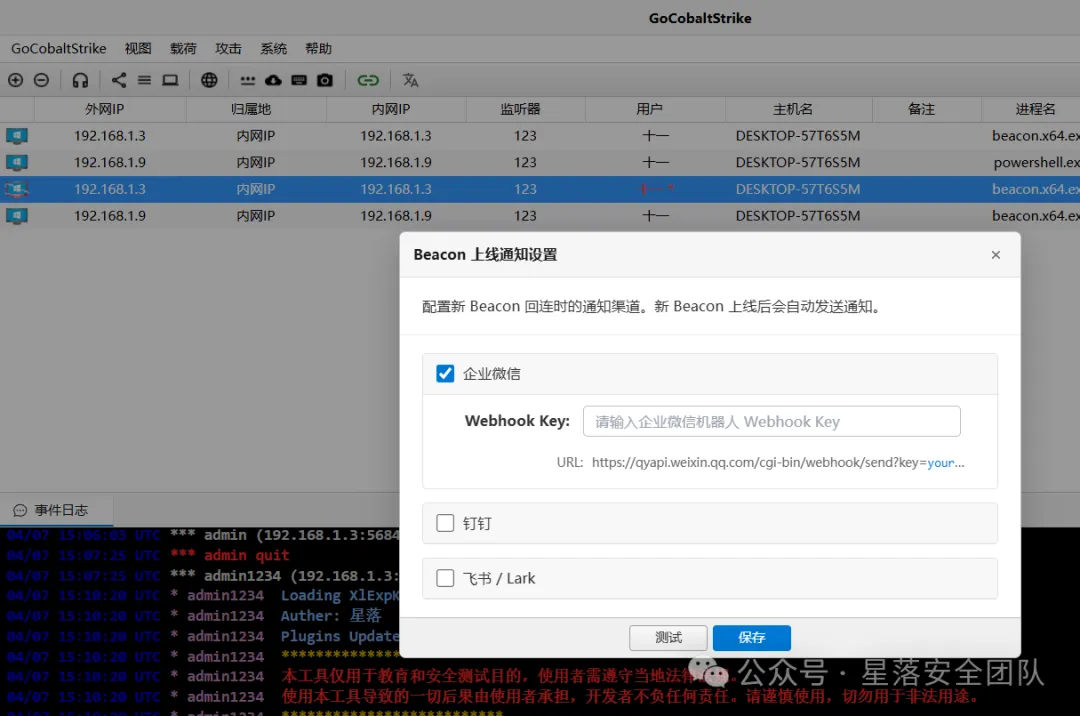Click the share graph view icon
The image size is (1080, 716).
pos(118,80)
